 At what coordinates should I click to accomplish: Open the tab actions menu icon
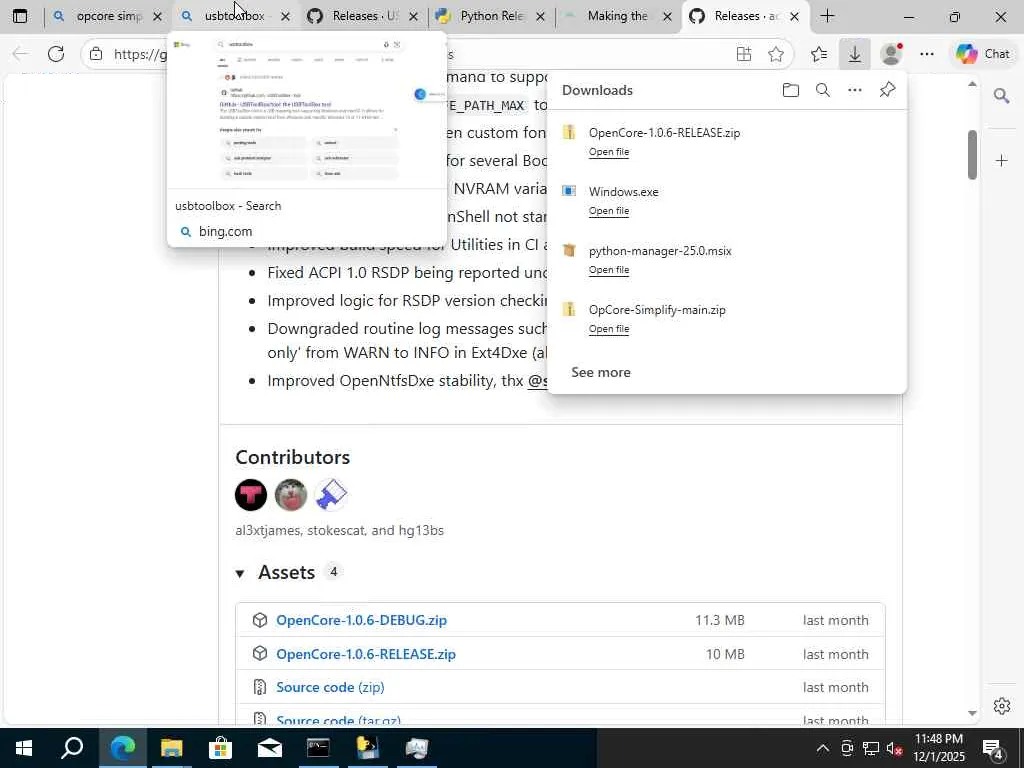[20, 16]
